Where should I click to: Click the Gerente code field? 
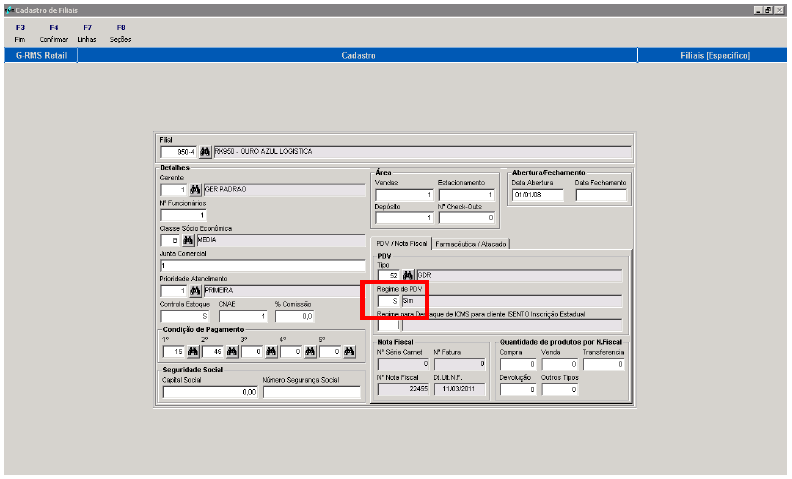(x=174, y=190)
